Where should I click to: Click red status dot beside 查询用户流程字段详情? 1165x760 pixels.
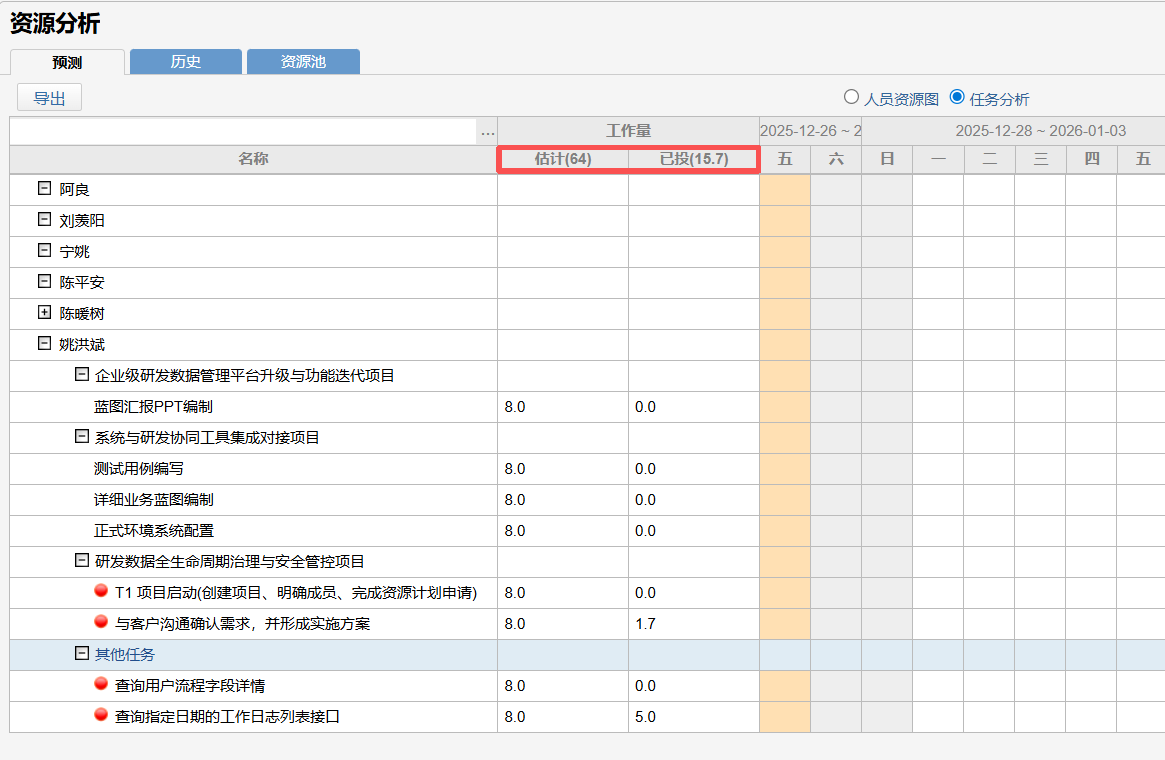tap(101, 684)
